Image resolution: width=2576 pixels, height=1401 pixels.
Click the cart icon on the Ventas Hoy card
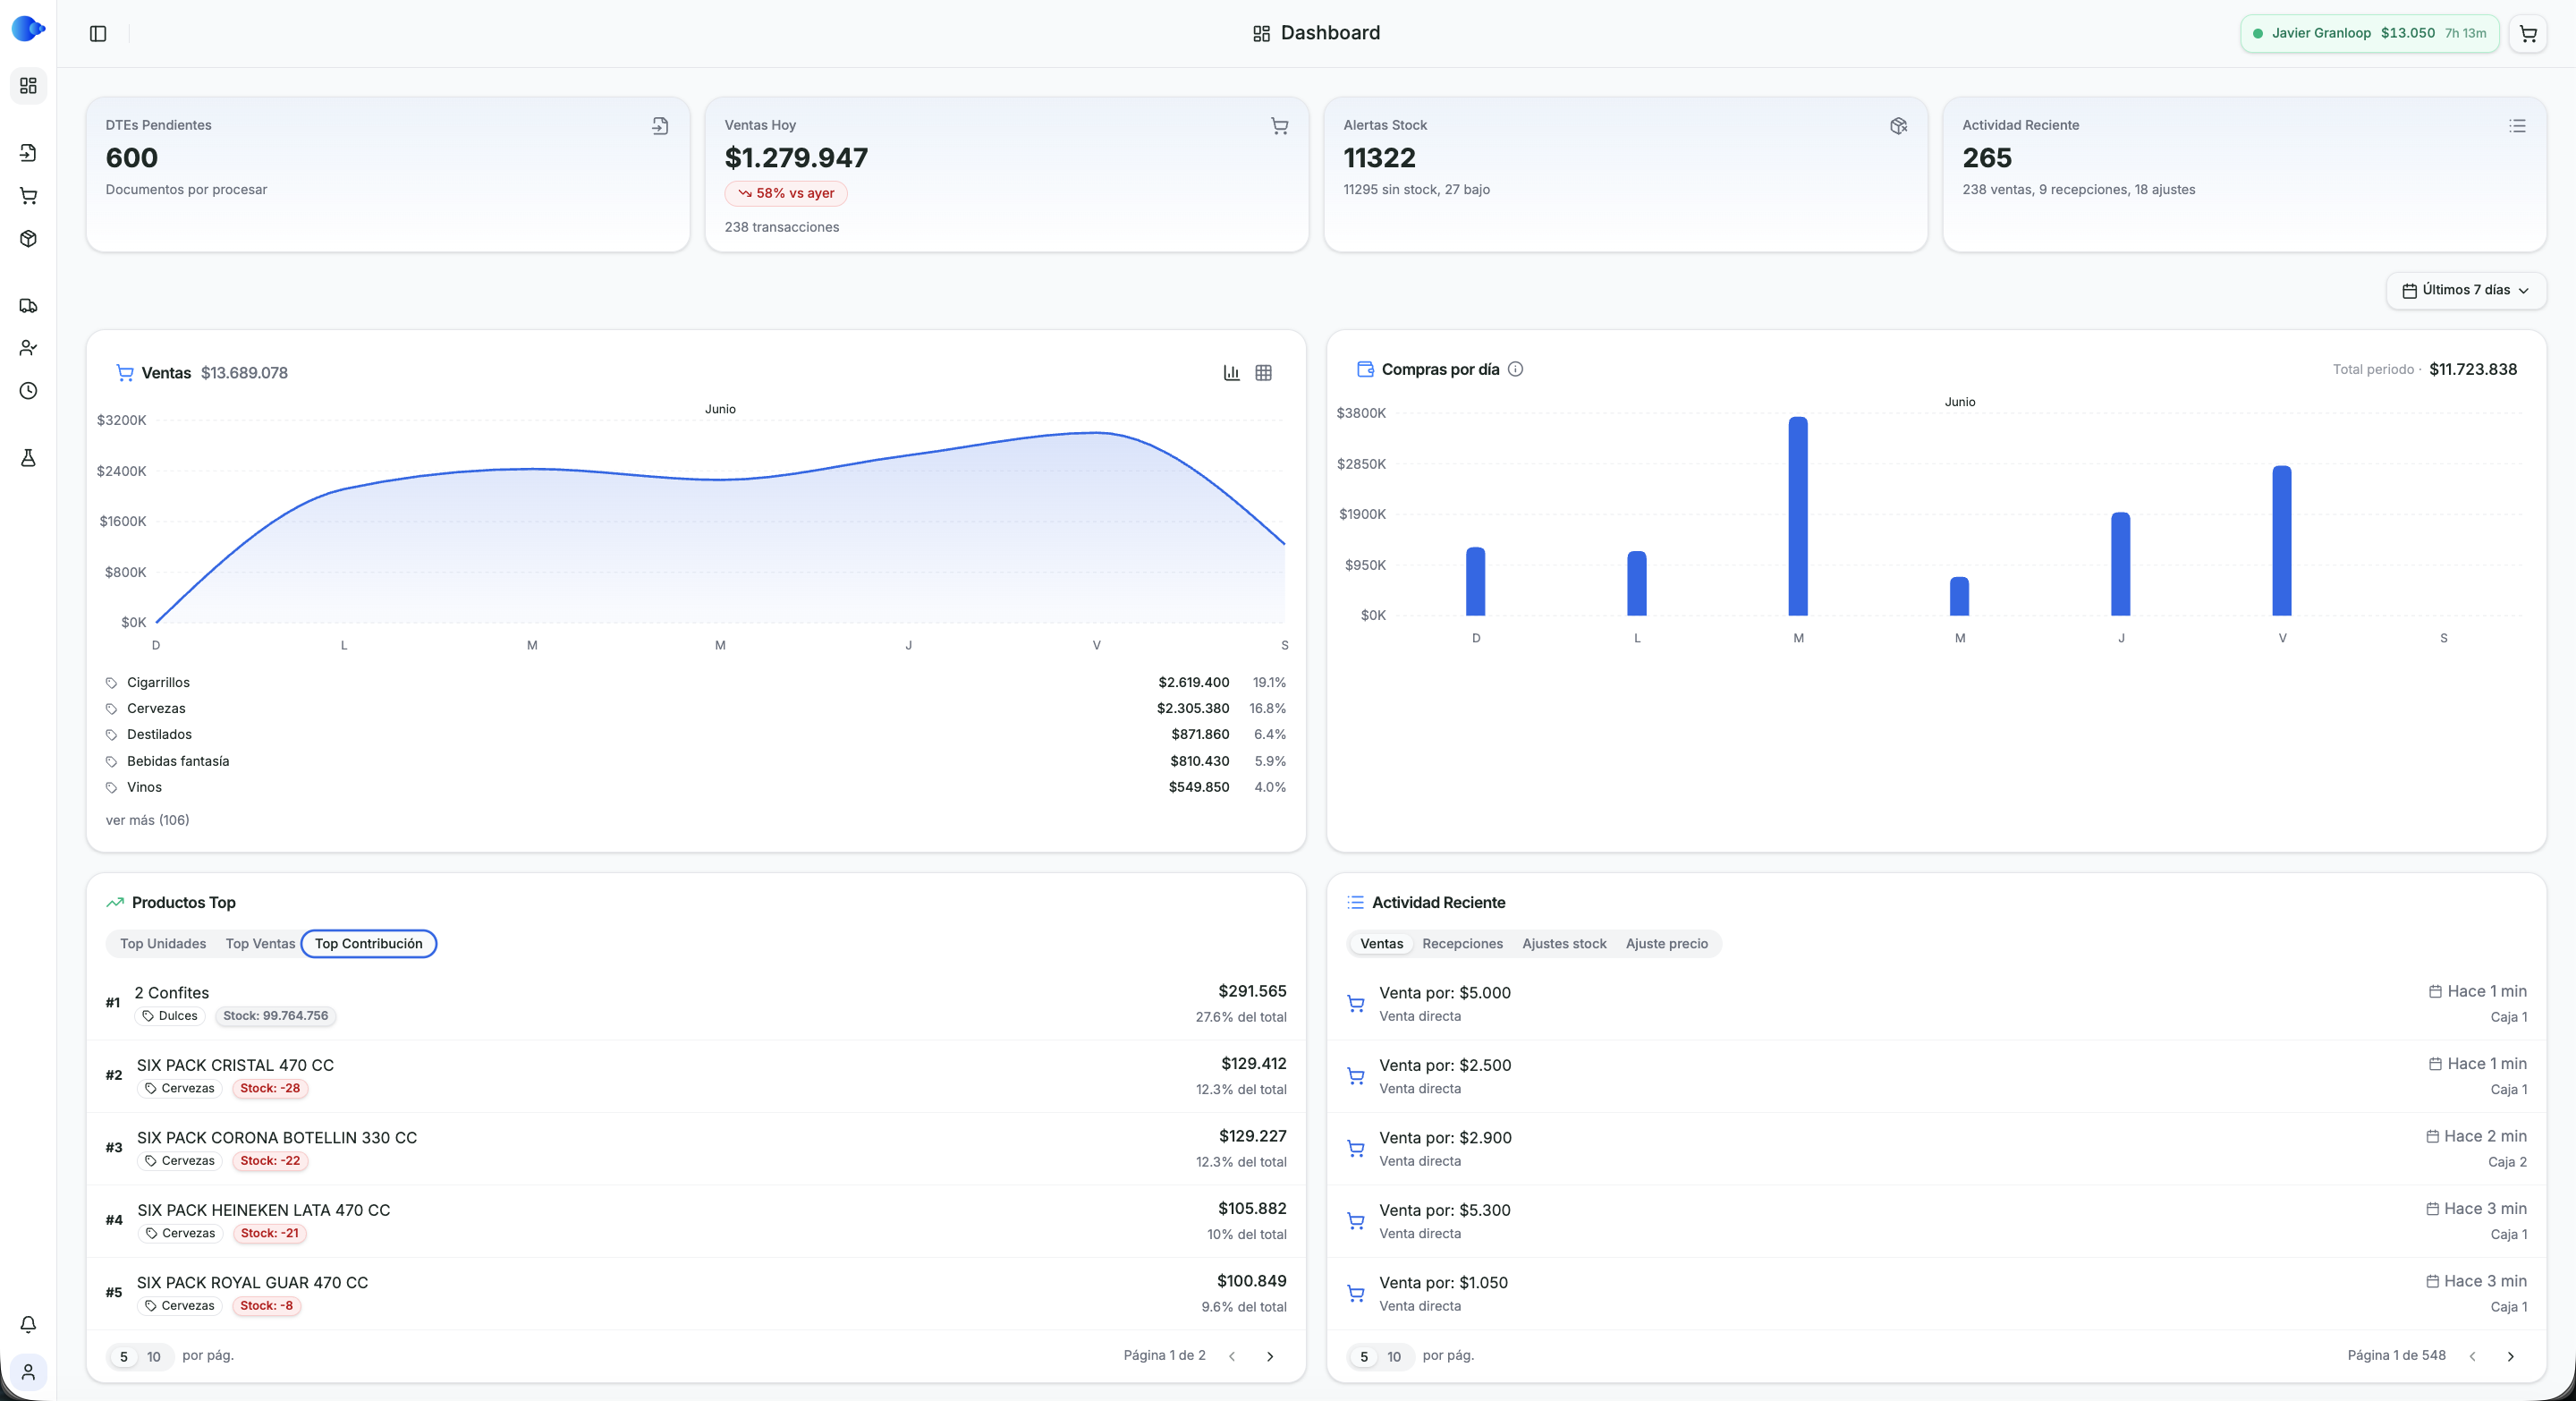click(x=1279, y=126)
